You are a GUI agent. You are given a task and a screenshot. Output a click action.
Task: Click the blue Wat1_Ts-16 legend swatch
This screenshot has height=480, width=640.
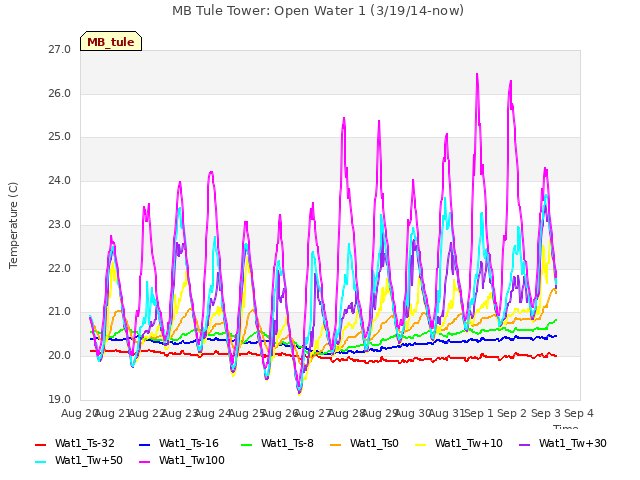click(x=144, y=445)
